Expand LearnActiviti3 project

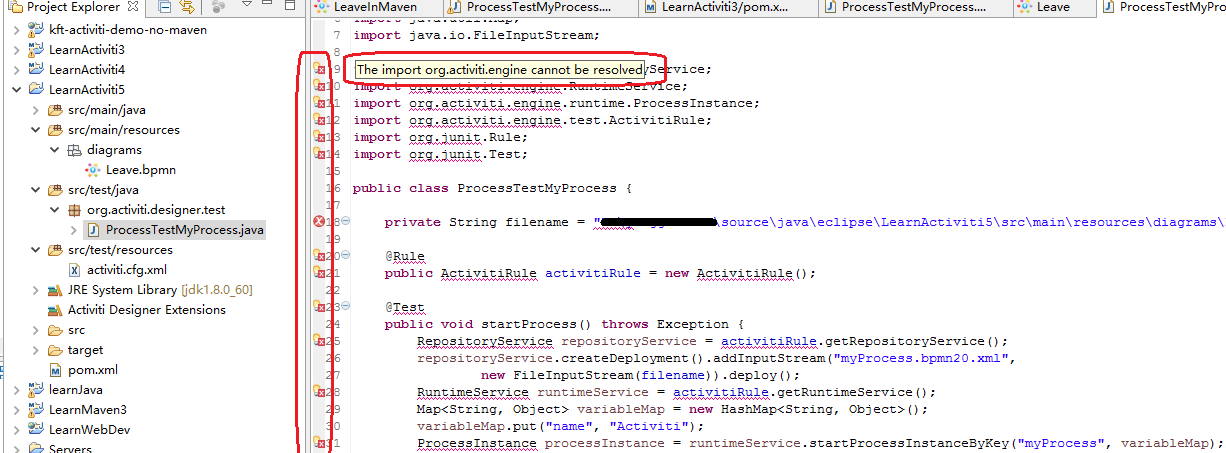click(17, 50)
